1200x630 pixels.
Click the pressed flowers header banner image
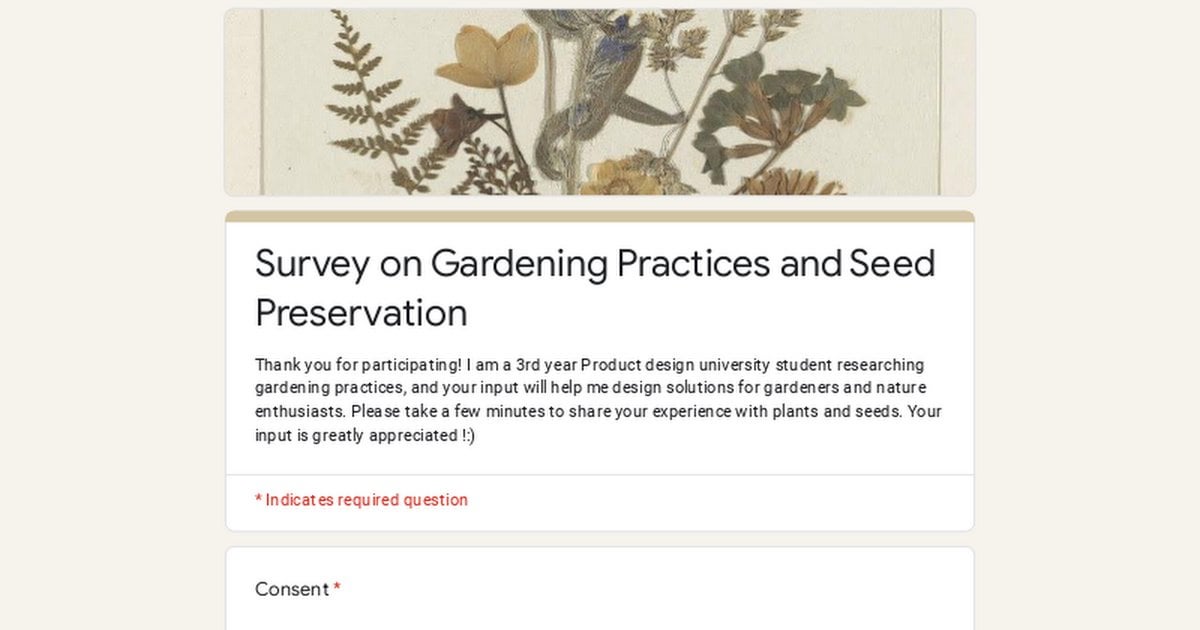(600, 102)
